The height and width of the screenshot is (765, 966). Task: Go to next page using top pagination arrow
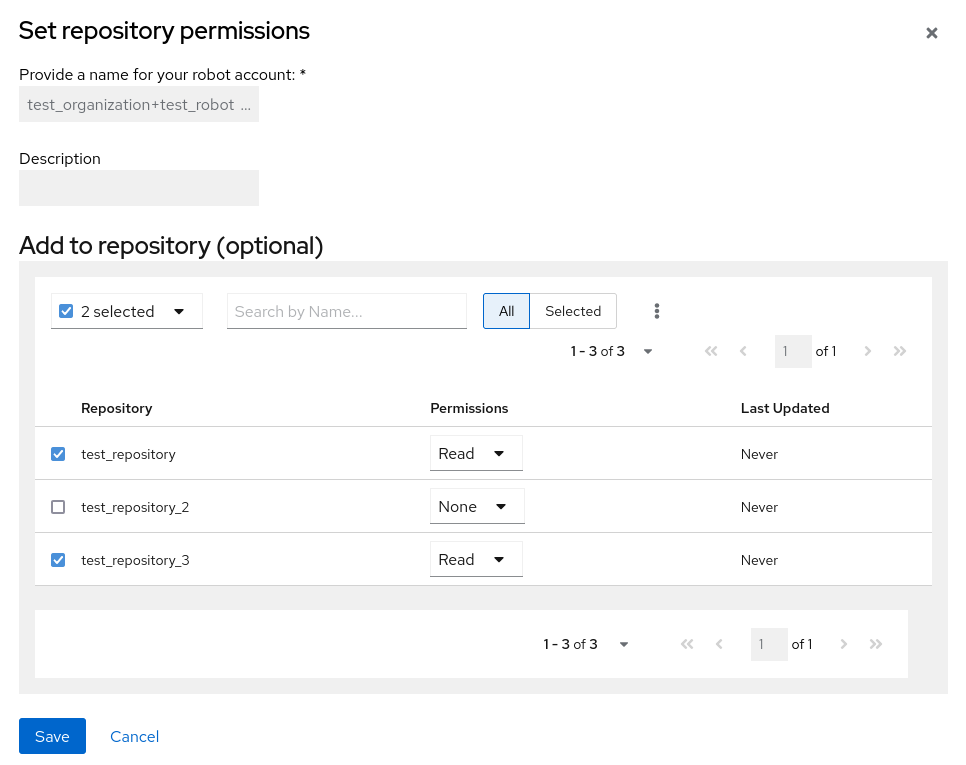[x=868, y=351]
